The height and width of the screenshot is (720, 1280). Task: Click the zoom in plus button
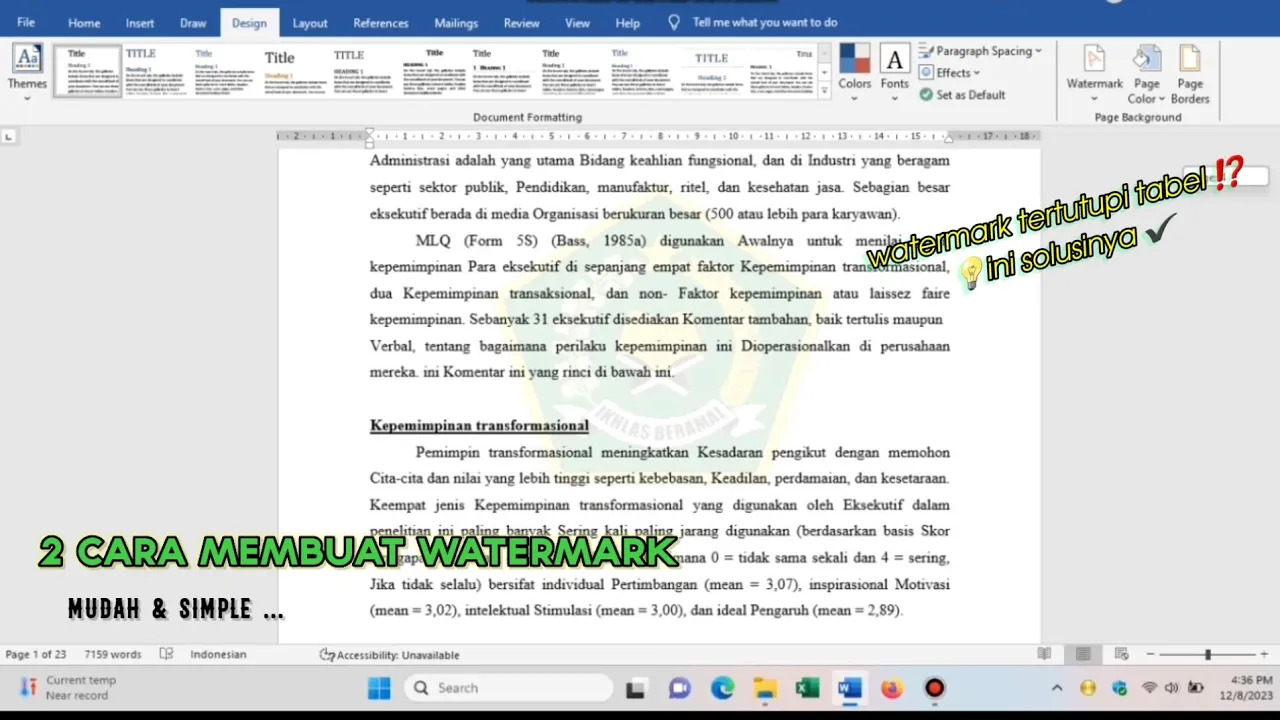[x=1264, y=654]
